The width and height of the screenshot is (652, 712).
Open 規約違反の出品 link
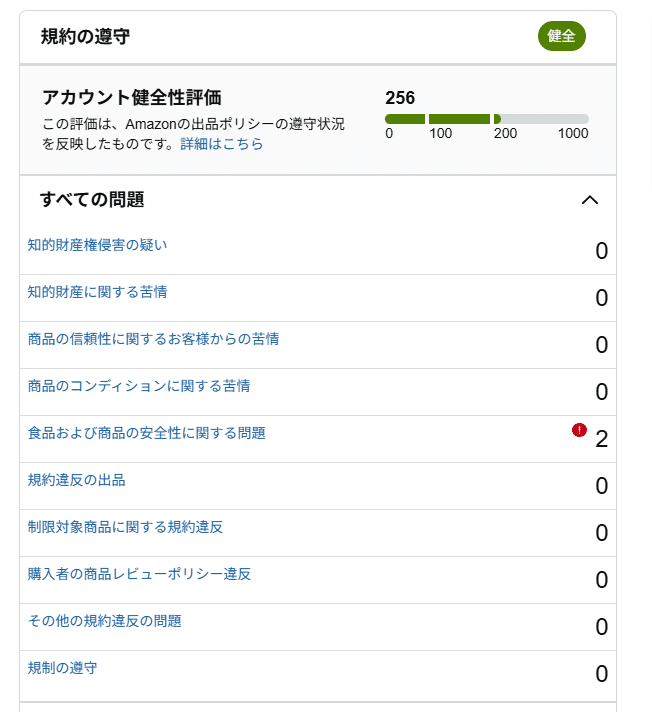pos(76,480)
